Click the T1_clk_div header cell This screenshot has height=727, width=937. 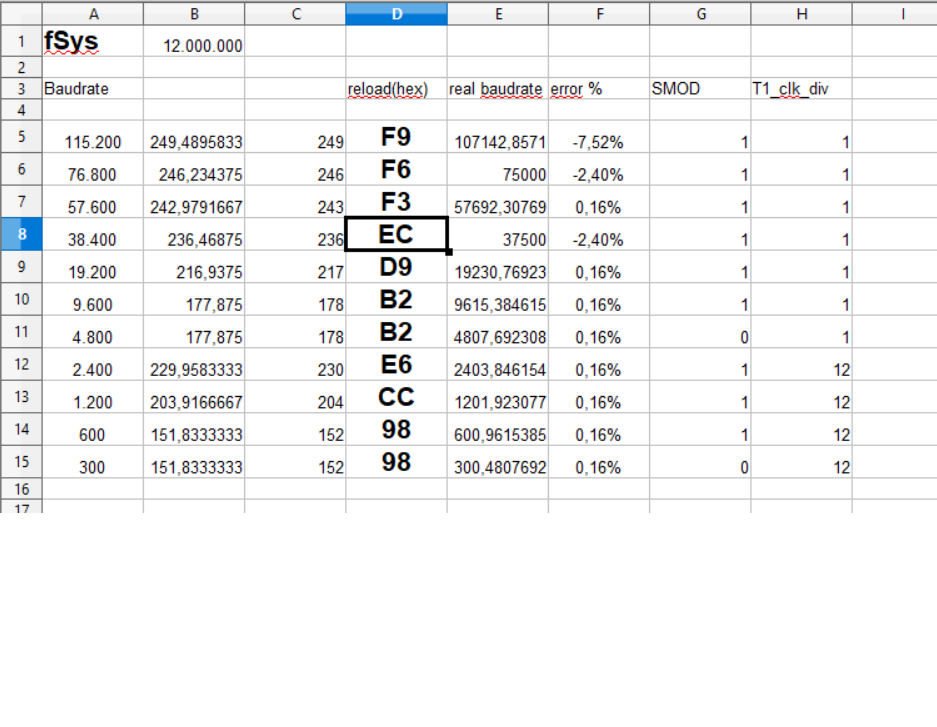pyautogui.click(x=801, y=88)
